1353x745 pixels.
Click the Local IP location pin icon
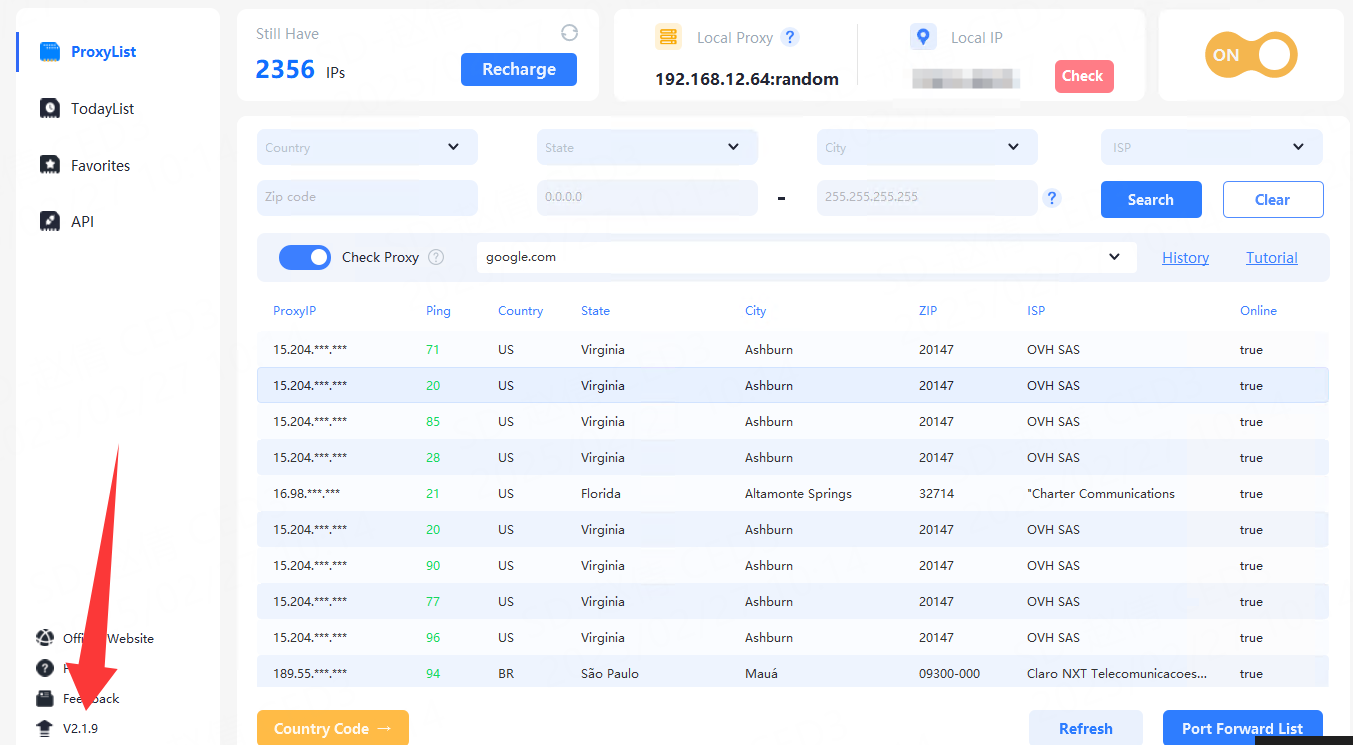pyautogui.click(x=923, y=37)
